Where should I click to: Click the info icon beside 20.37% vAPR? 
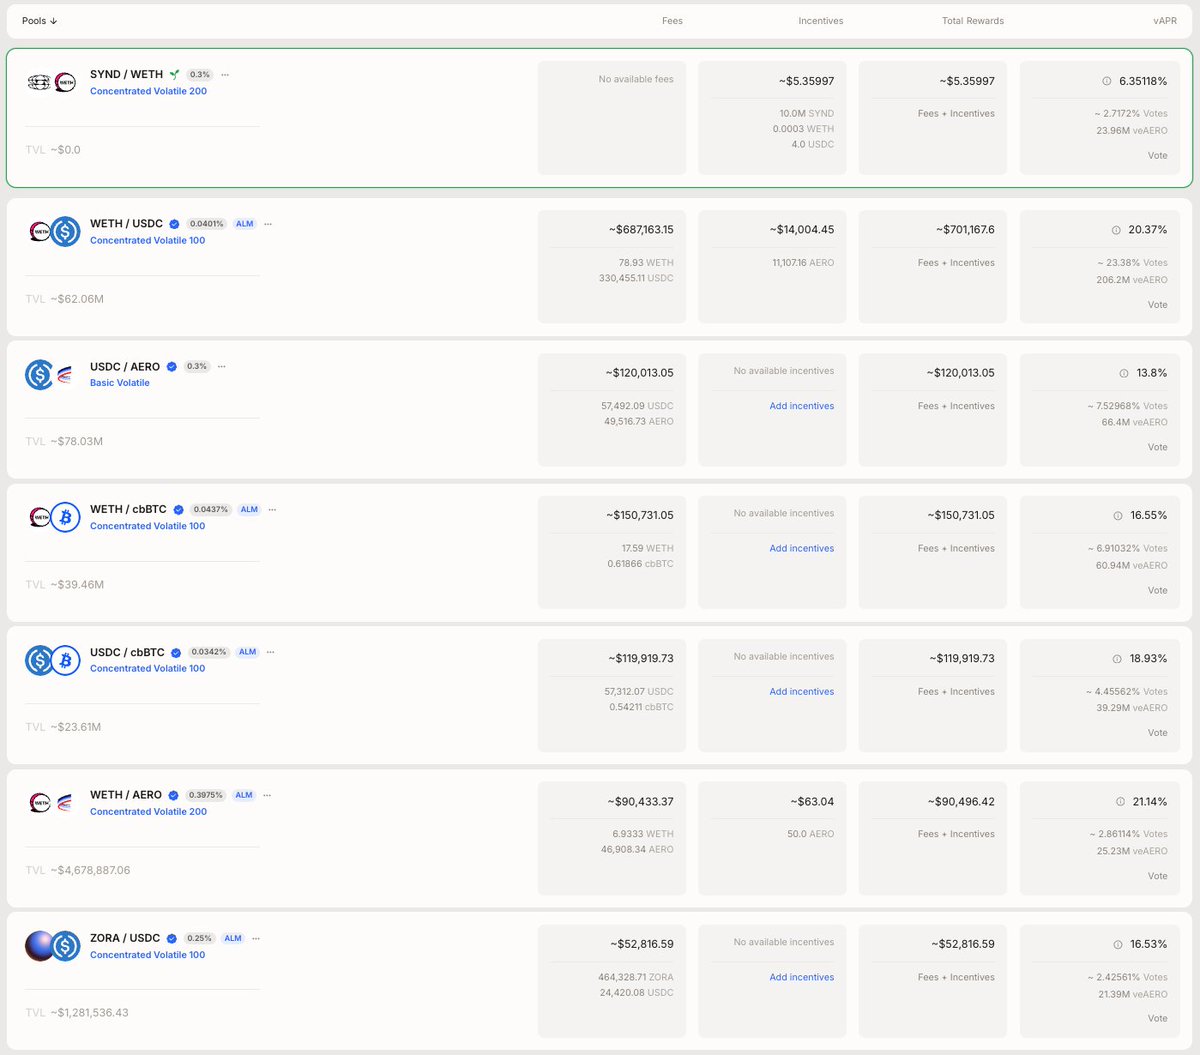[1116, 230]
